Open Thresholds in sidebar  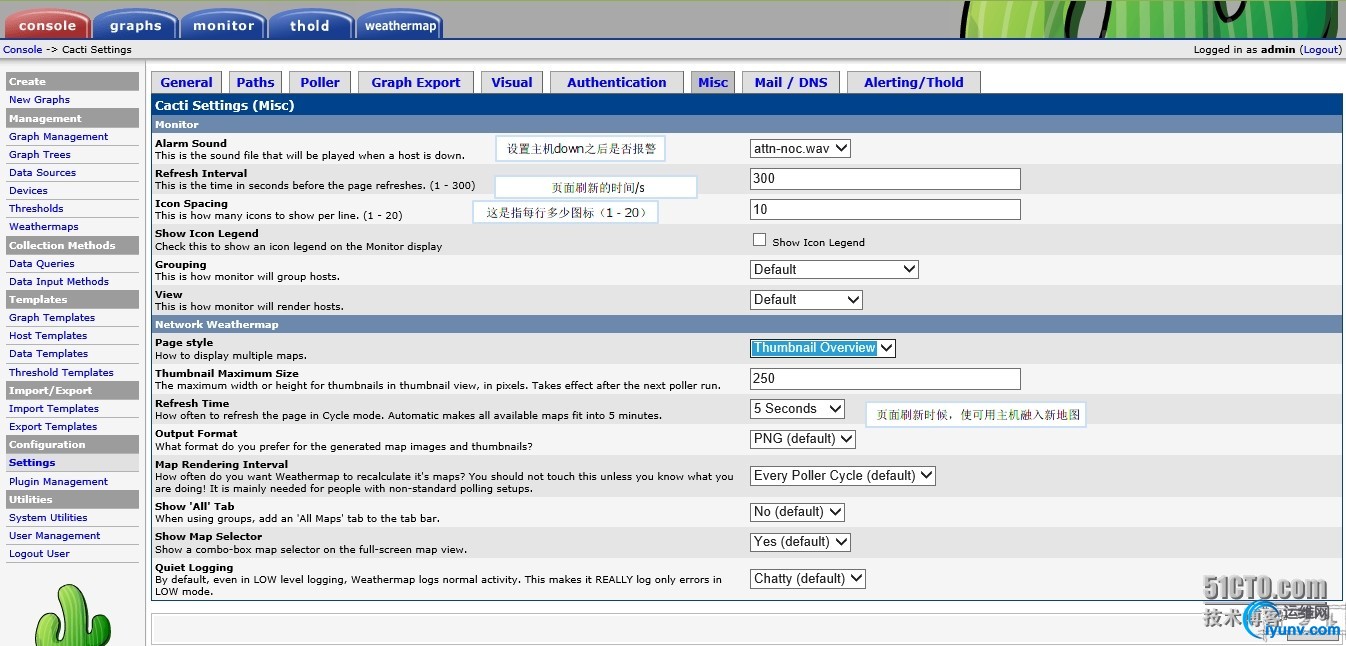[36, 209]
